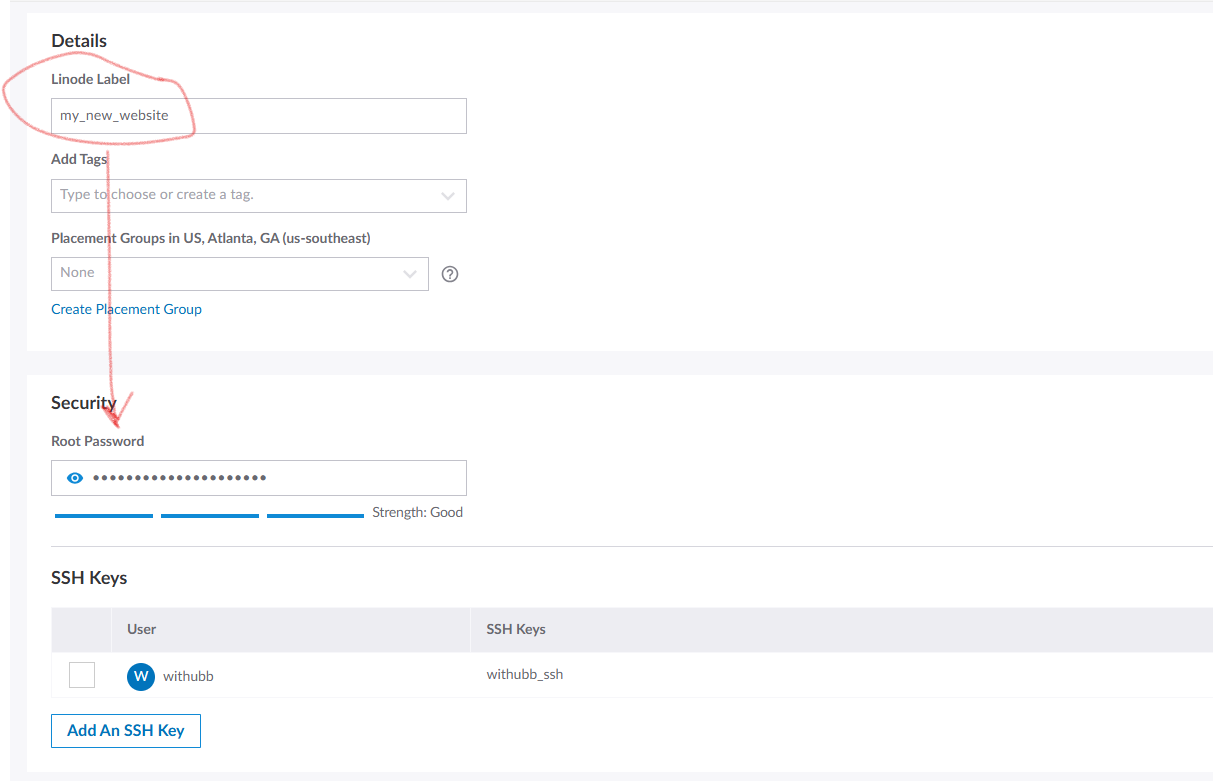Select the withubb_ssh key text
This screenshot has height=781, width=1213.
click(x=525, y=675)
